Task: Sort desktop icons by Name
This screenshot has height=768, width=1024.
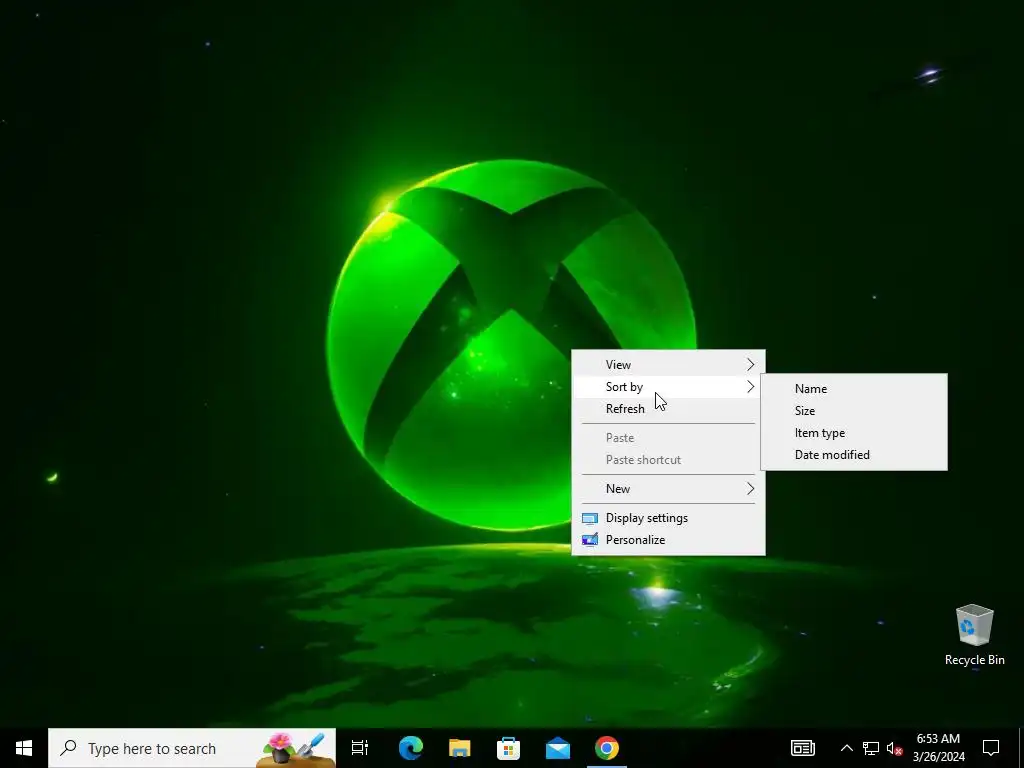Action: point(854,389)
